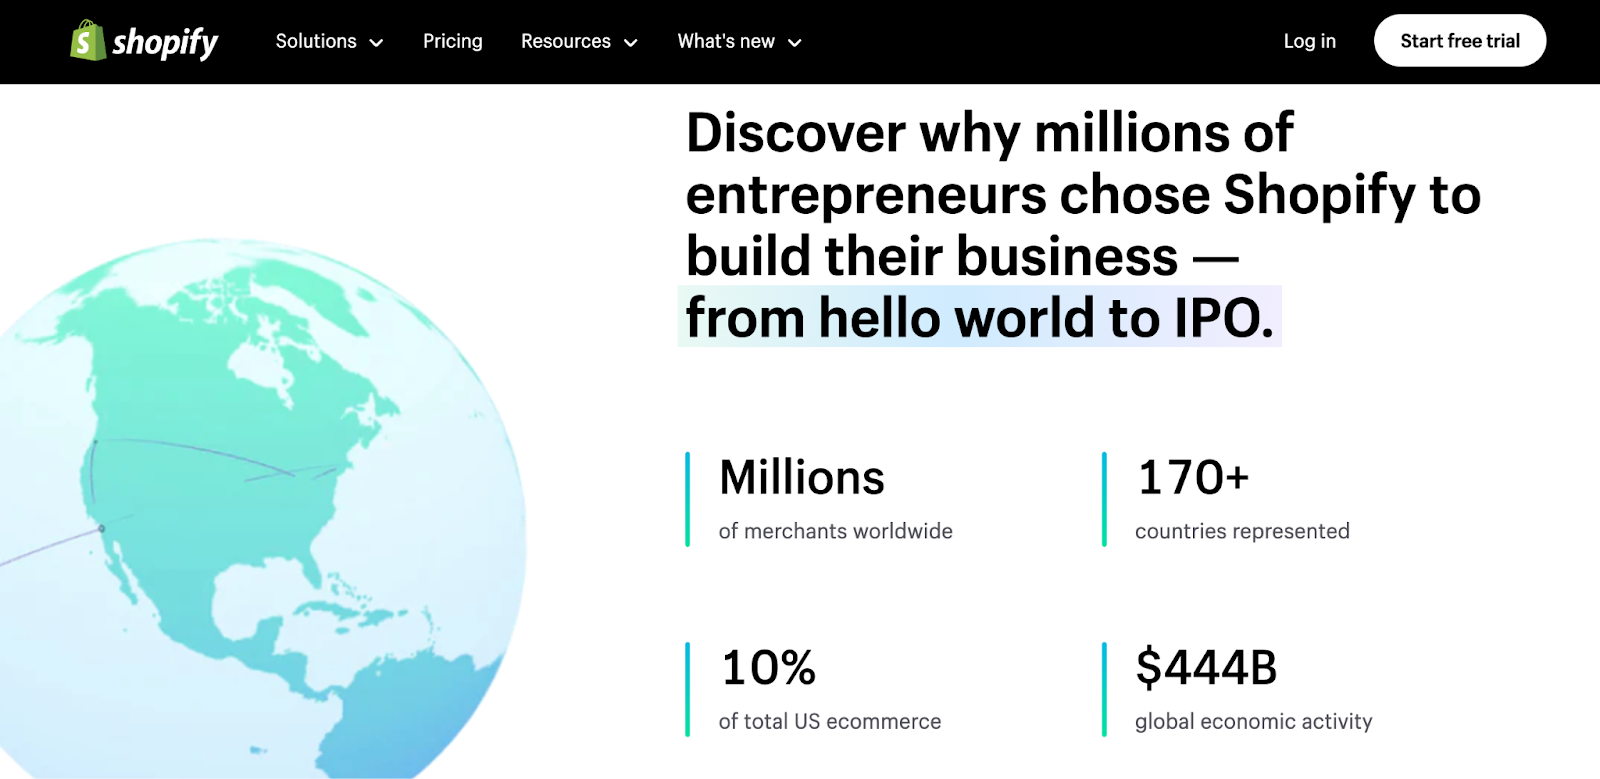Click the Log in link
The image size is (1600, 779).
(1309, 41)
